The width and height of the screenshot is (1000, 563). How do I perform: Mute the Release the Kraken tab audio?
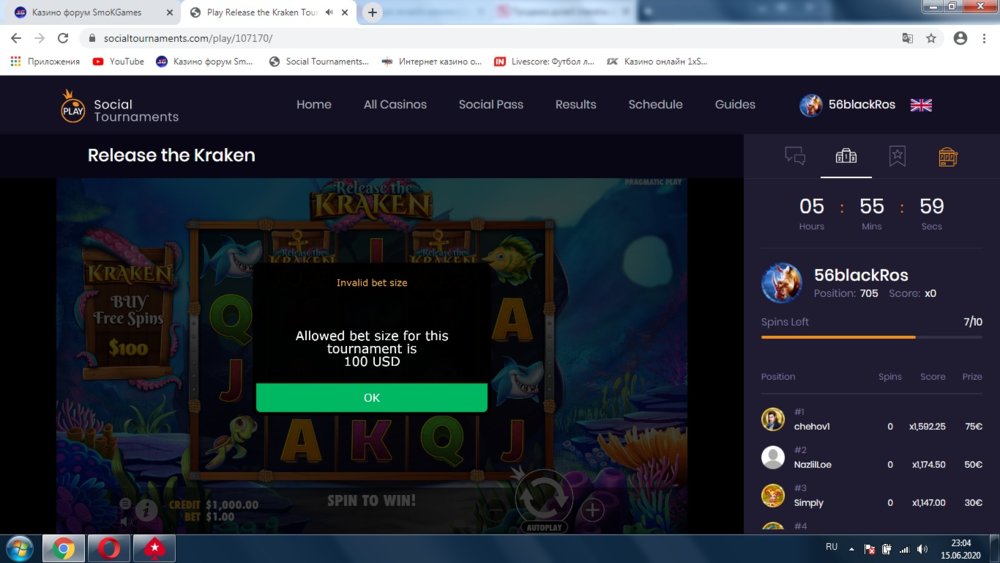pyautogui.click(x=329, y=12)
